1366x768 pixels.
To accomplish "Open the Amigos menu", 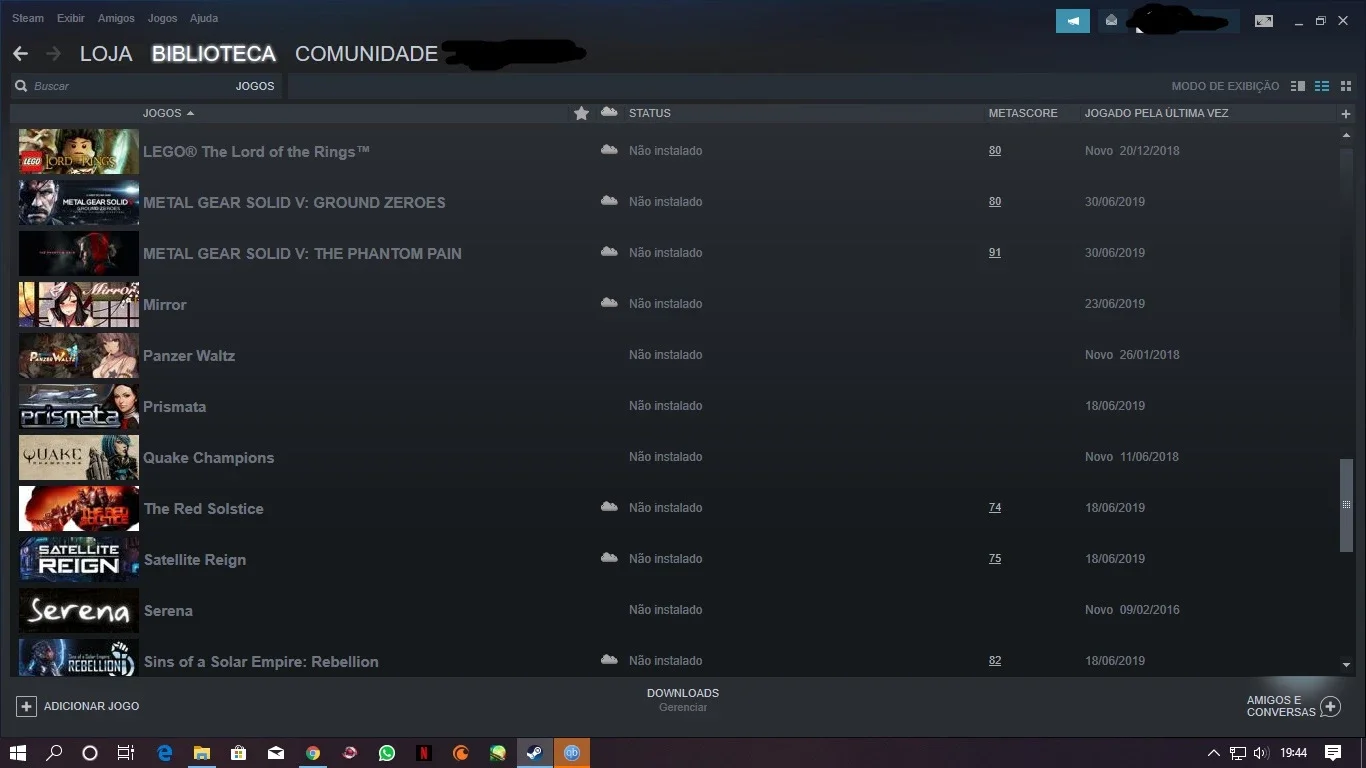I will (116, 18).
